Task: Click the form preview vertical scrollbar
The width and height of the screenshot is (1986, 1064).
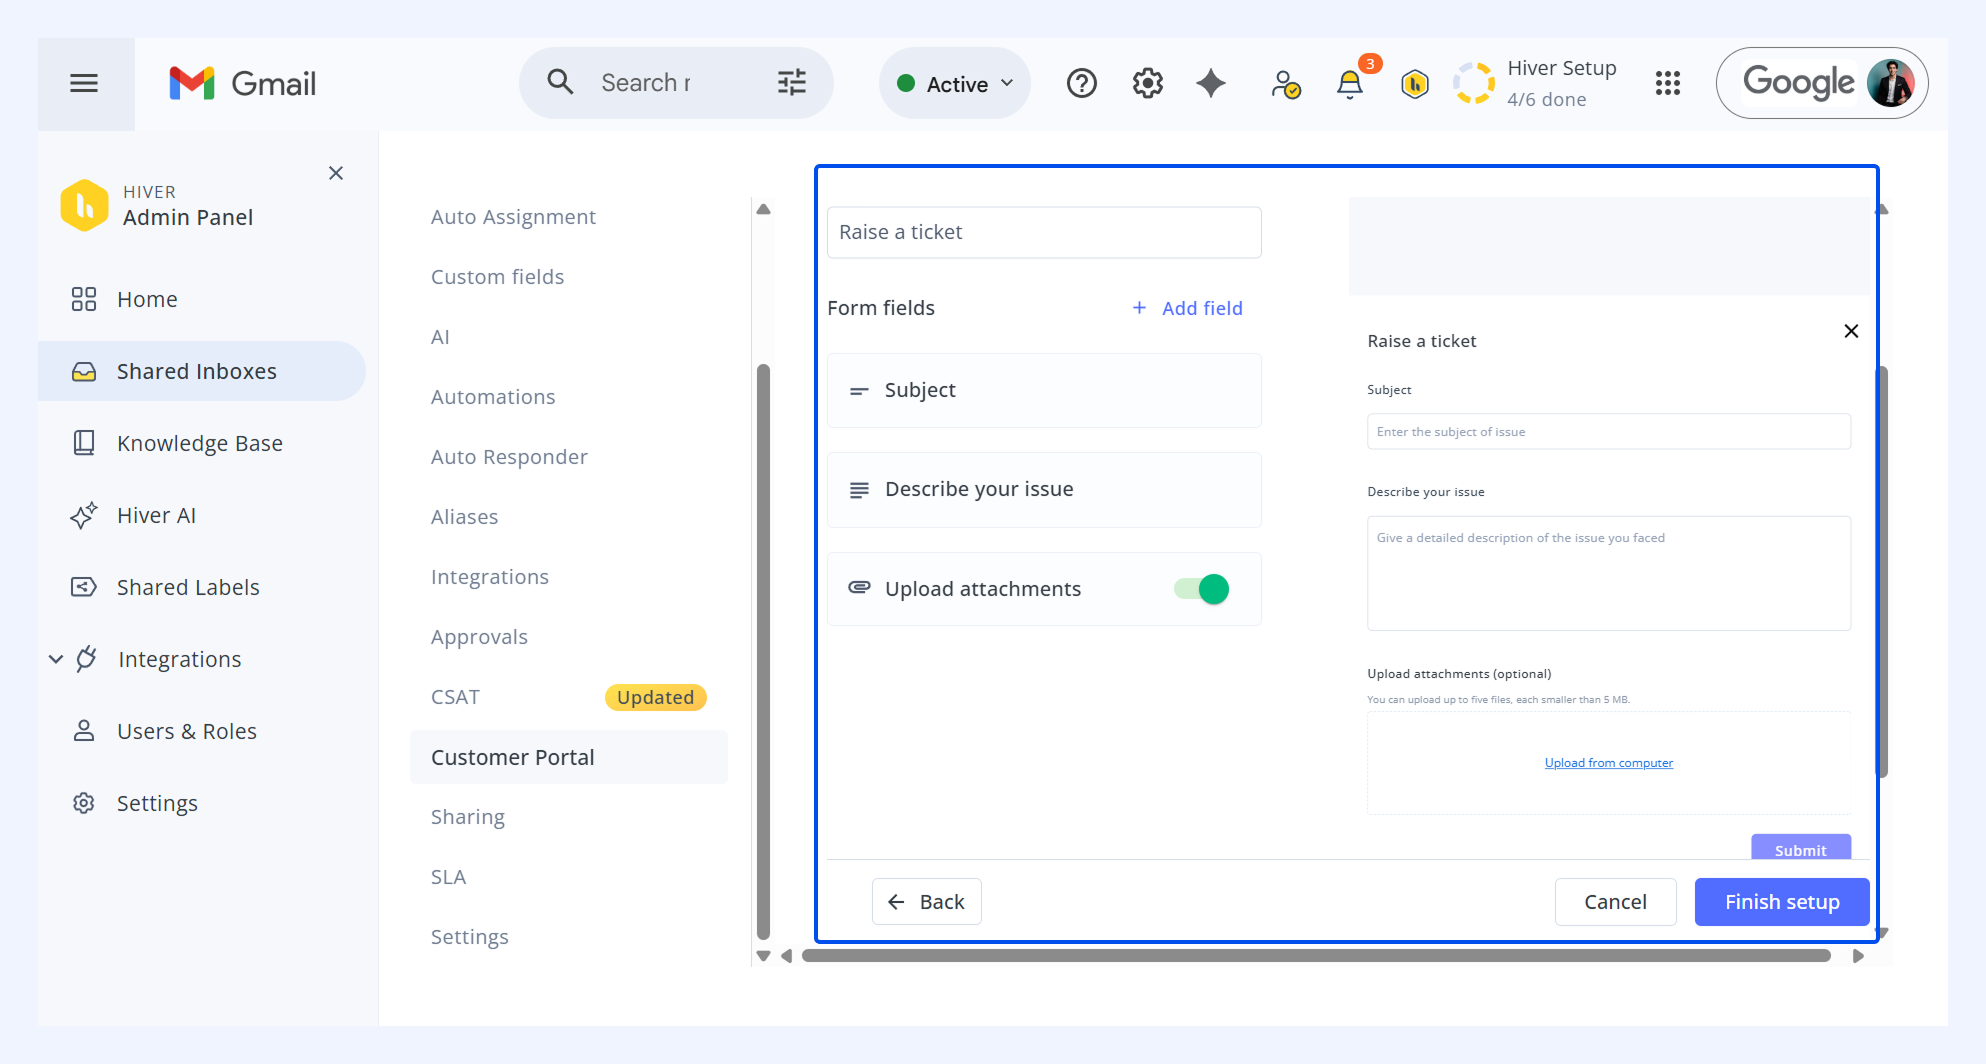Action: click(1882, 571)
